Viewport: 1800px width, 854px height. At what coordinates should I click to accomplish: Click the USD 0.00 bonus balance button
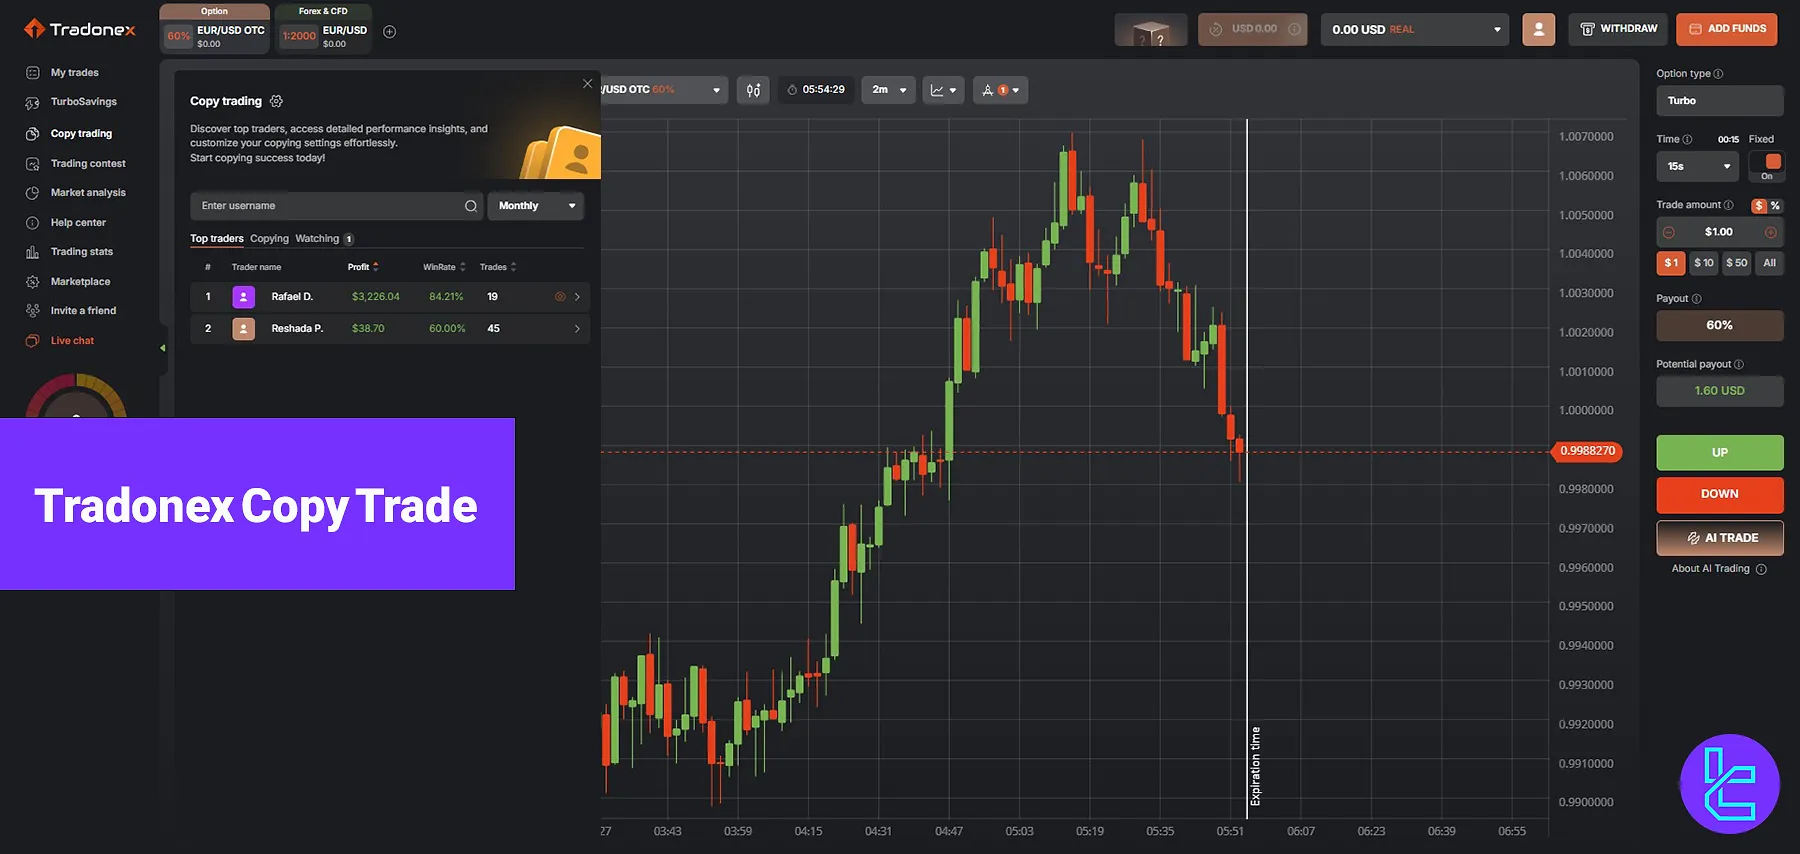pos(1253,29)
